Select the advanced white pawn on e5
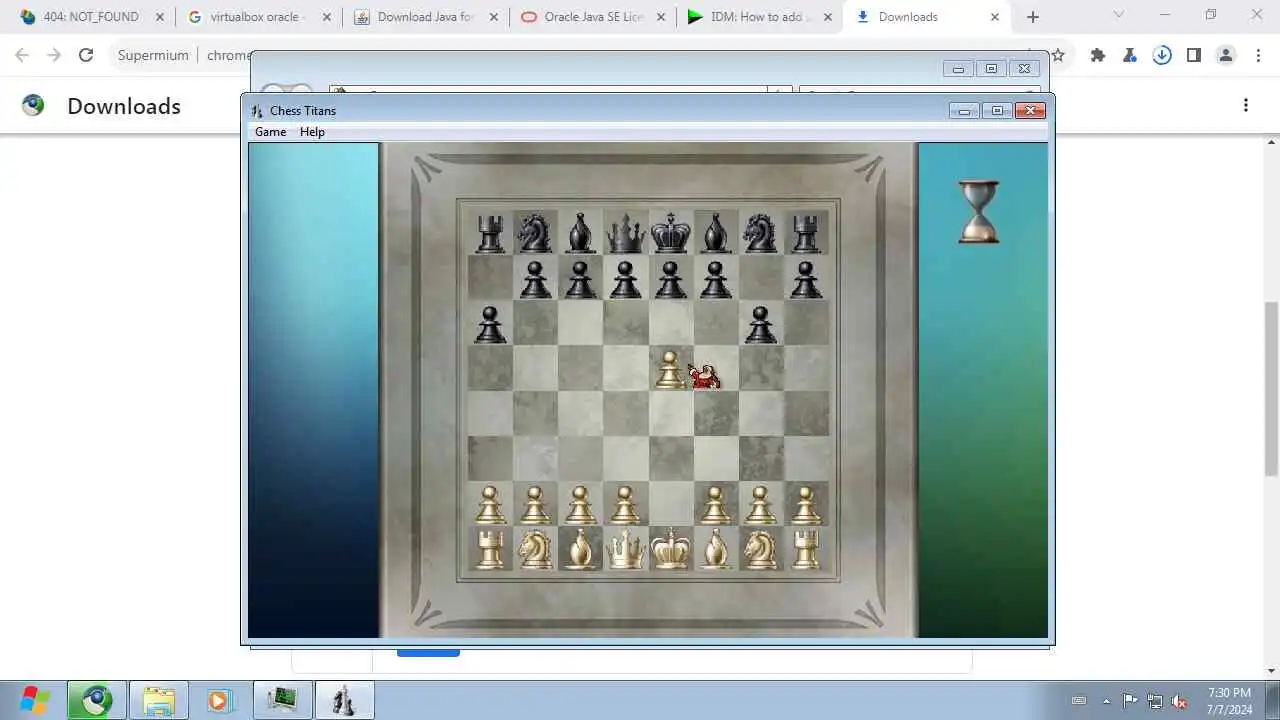The height and width of the screenshot is (720, 1280). [x=670, y=369]
